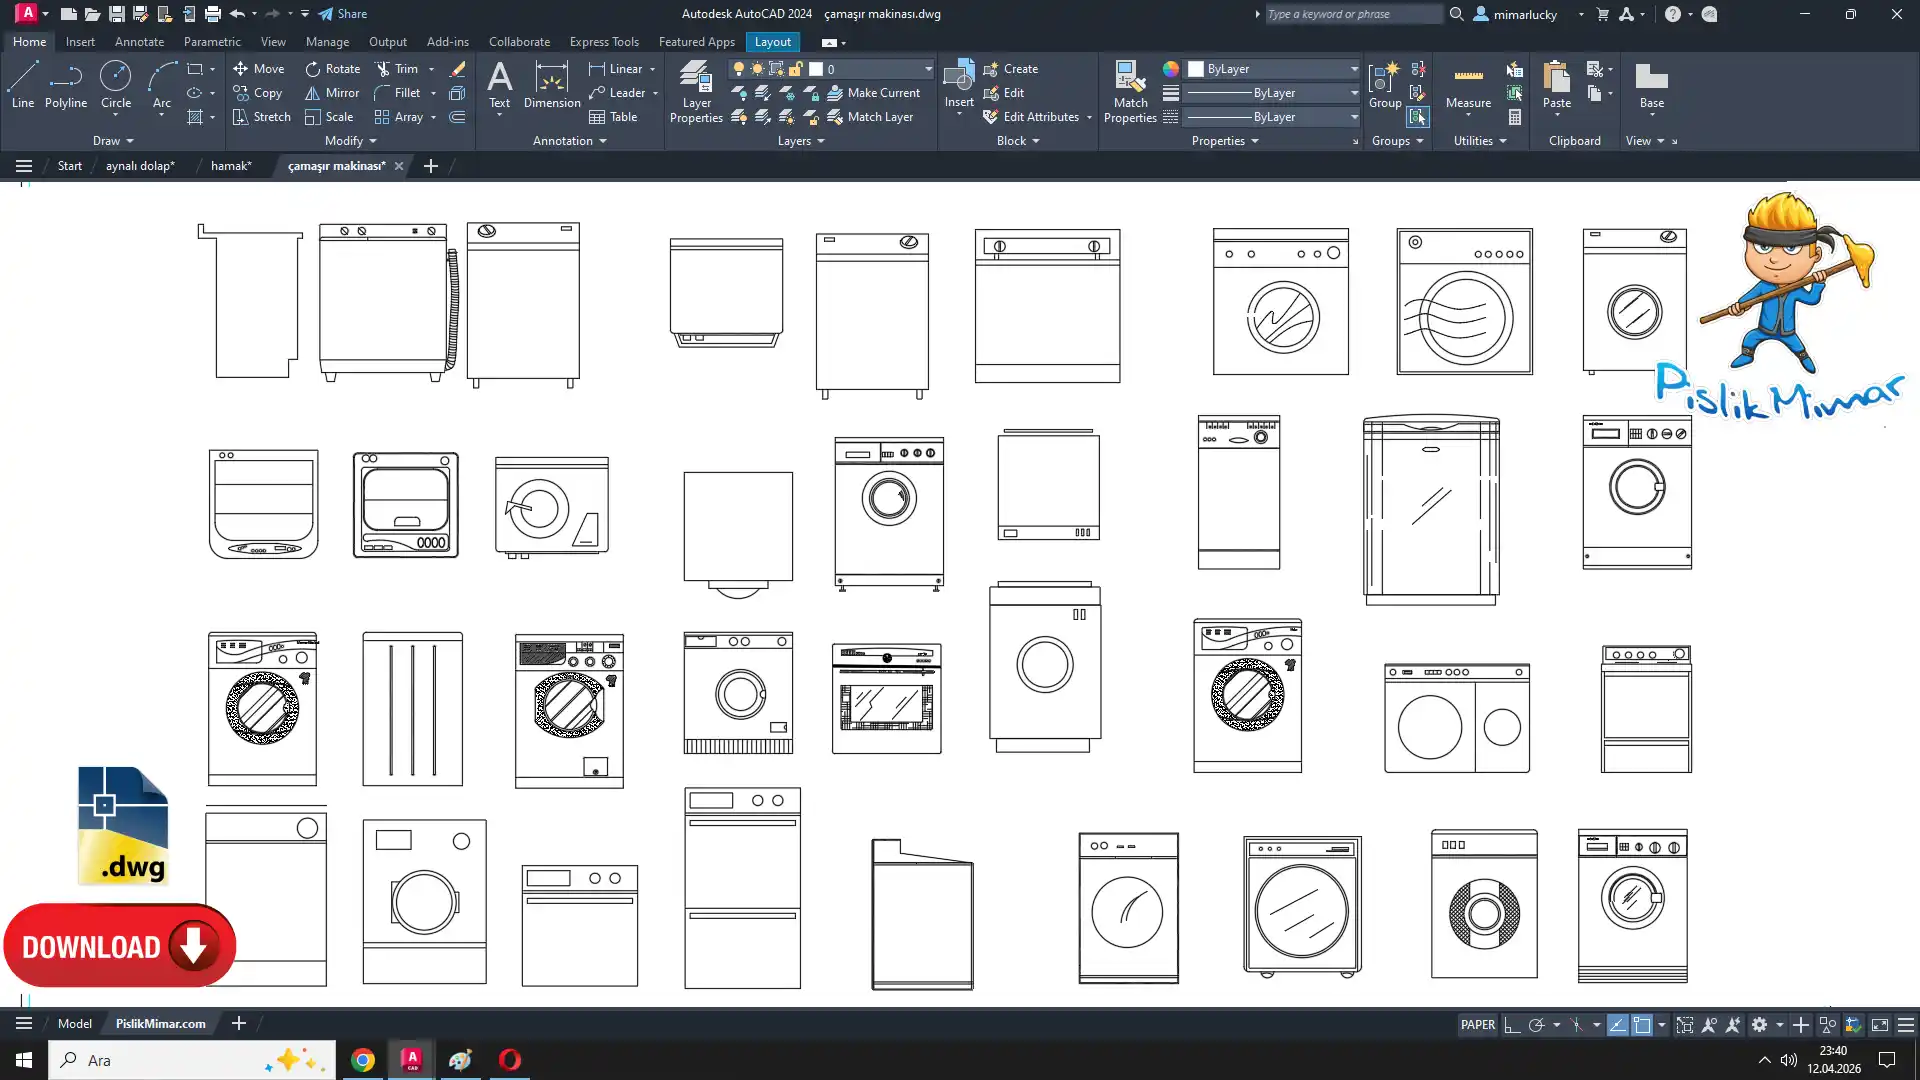The width and height of the screenshot is (1920, 1080).
Task: Toggle polar tracking in status bar
Action: coord(1537,1025)
